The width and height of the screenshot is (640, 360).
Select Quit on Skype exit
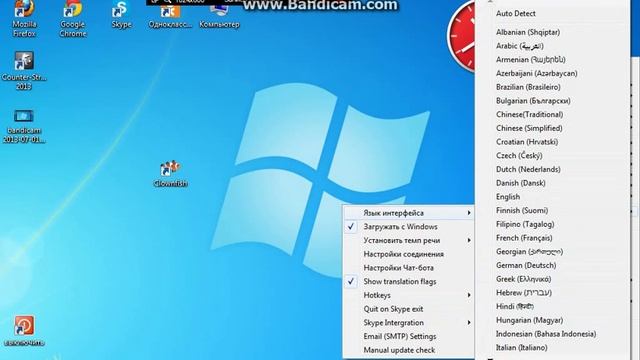coord(409,309)
